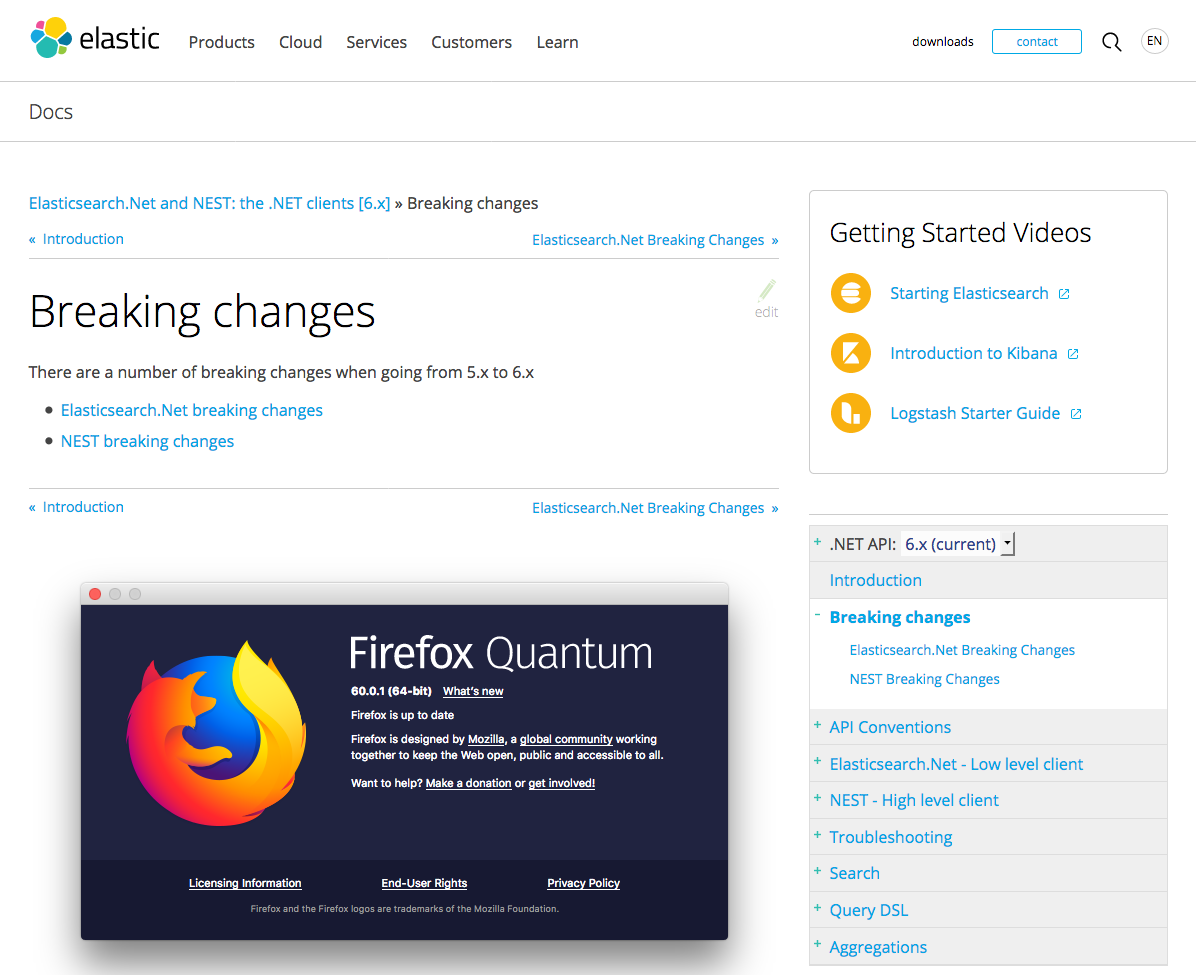This screenshot has height=975, width=1196.
Task: Click What's new in Firefox dialog
Action: pyautogui.click(x=473, y=691)
